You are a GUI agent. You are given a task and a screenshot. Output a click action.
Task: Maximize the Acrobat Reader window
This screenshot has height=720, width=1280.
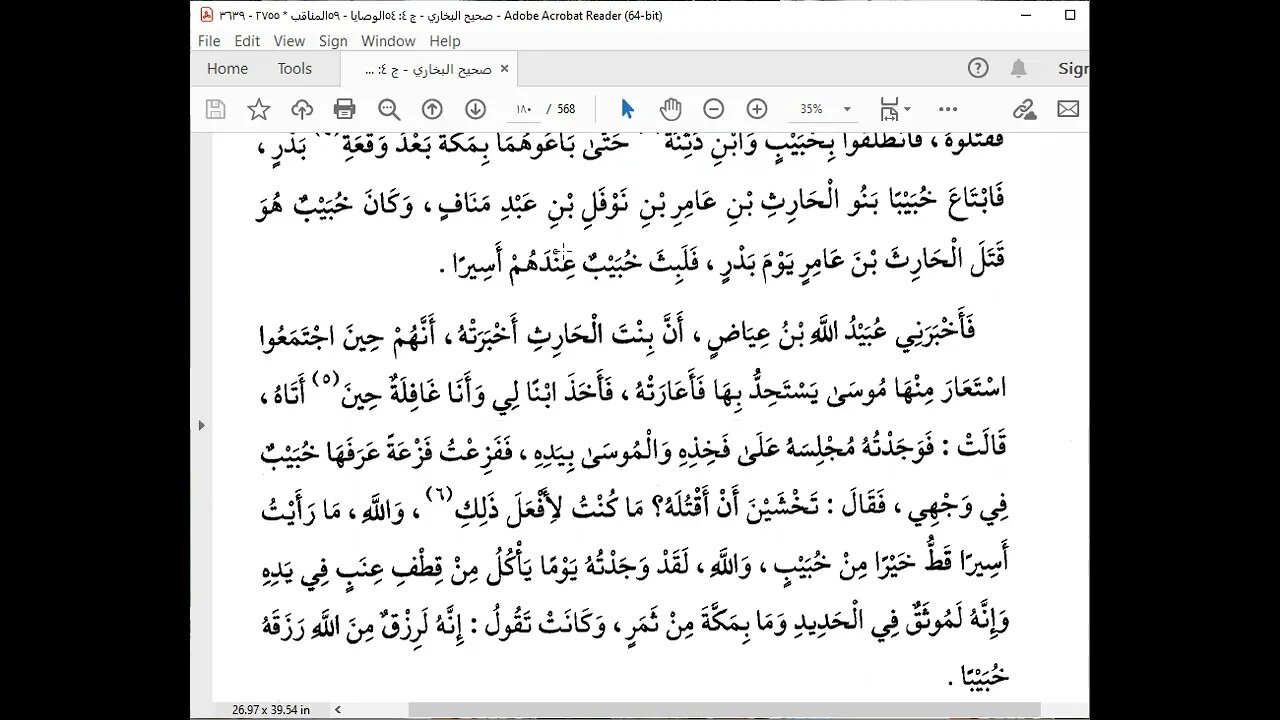[x=1070, y=15]
